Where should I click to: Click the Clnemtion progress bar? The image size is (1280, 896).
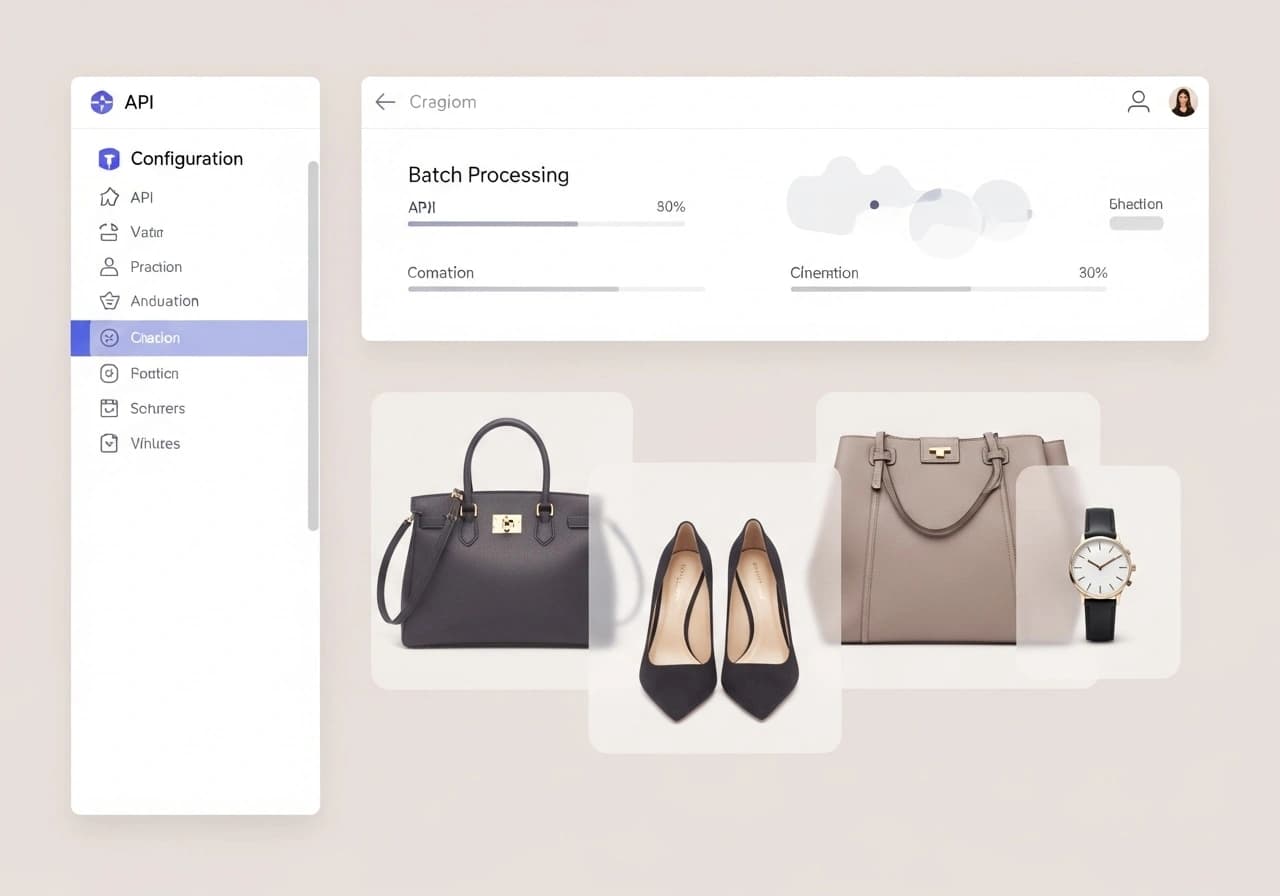tap(948, 289)
